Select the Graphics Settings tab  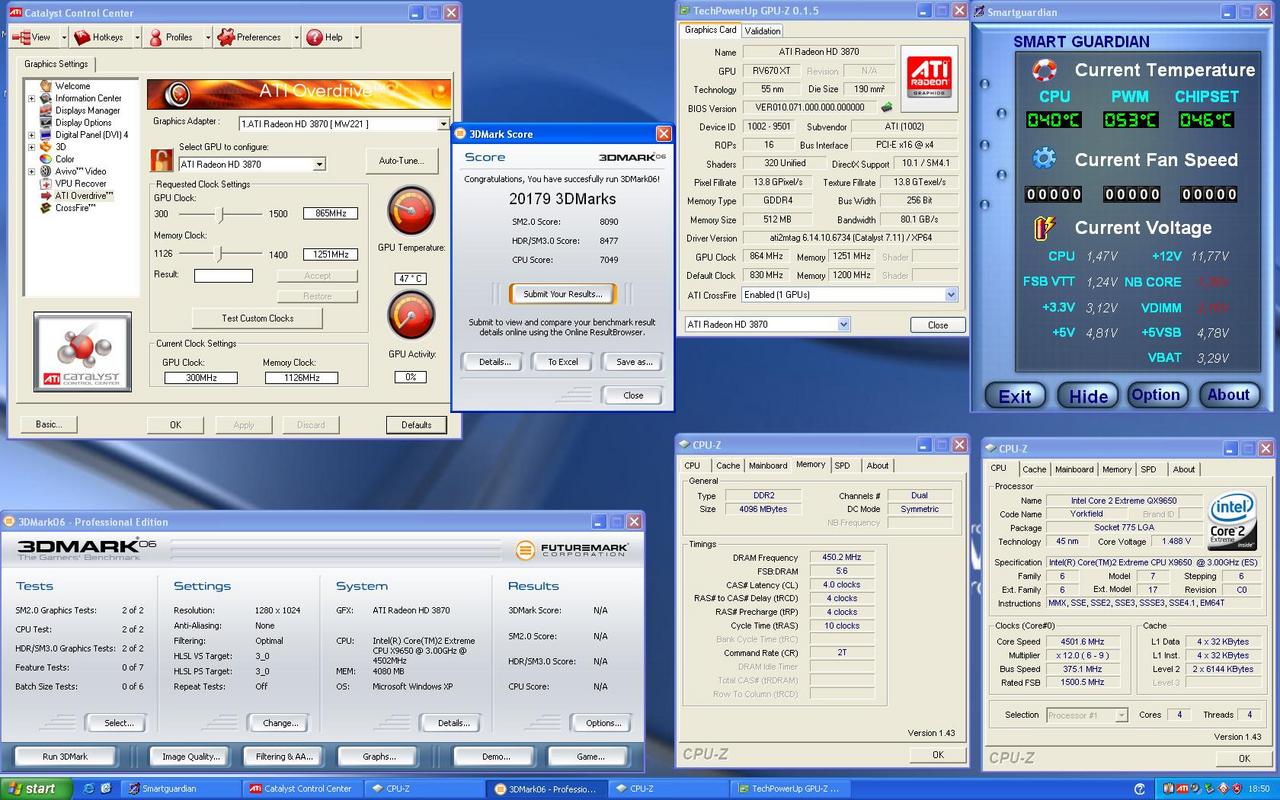(56, 63)
